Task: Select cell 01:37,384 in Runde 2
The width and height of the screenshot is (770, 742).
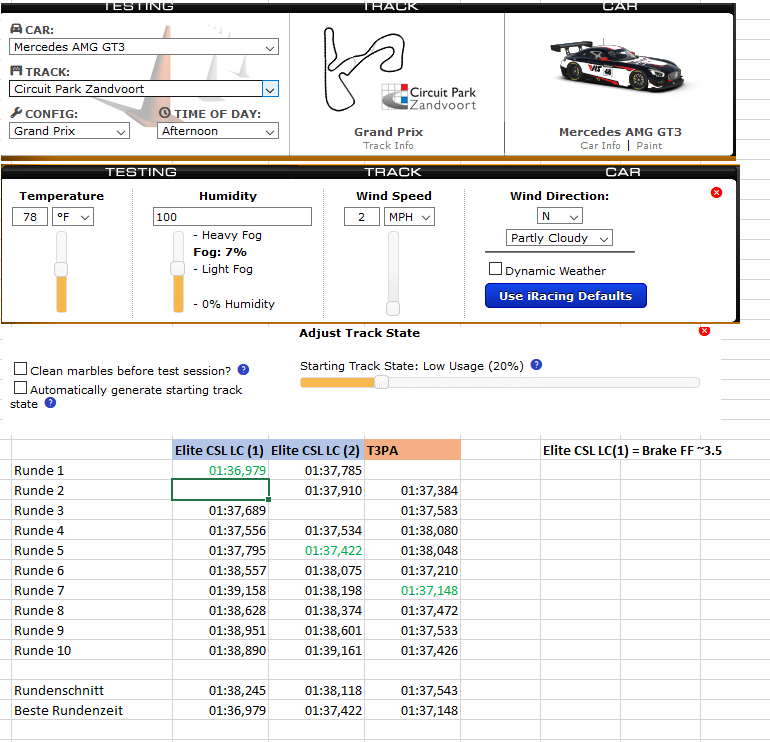Action: [412, 490]
